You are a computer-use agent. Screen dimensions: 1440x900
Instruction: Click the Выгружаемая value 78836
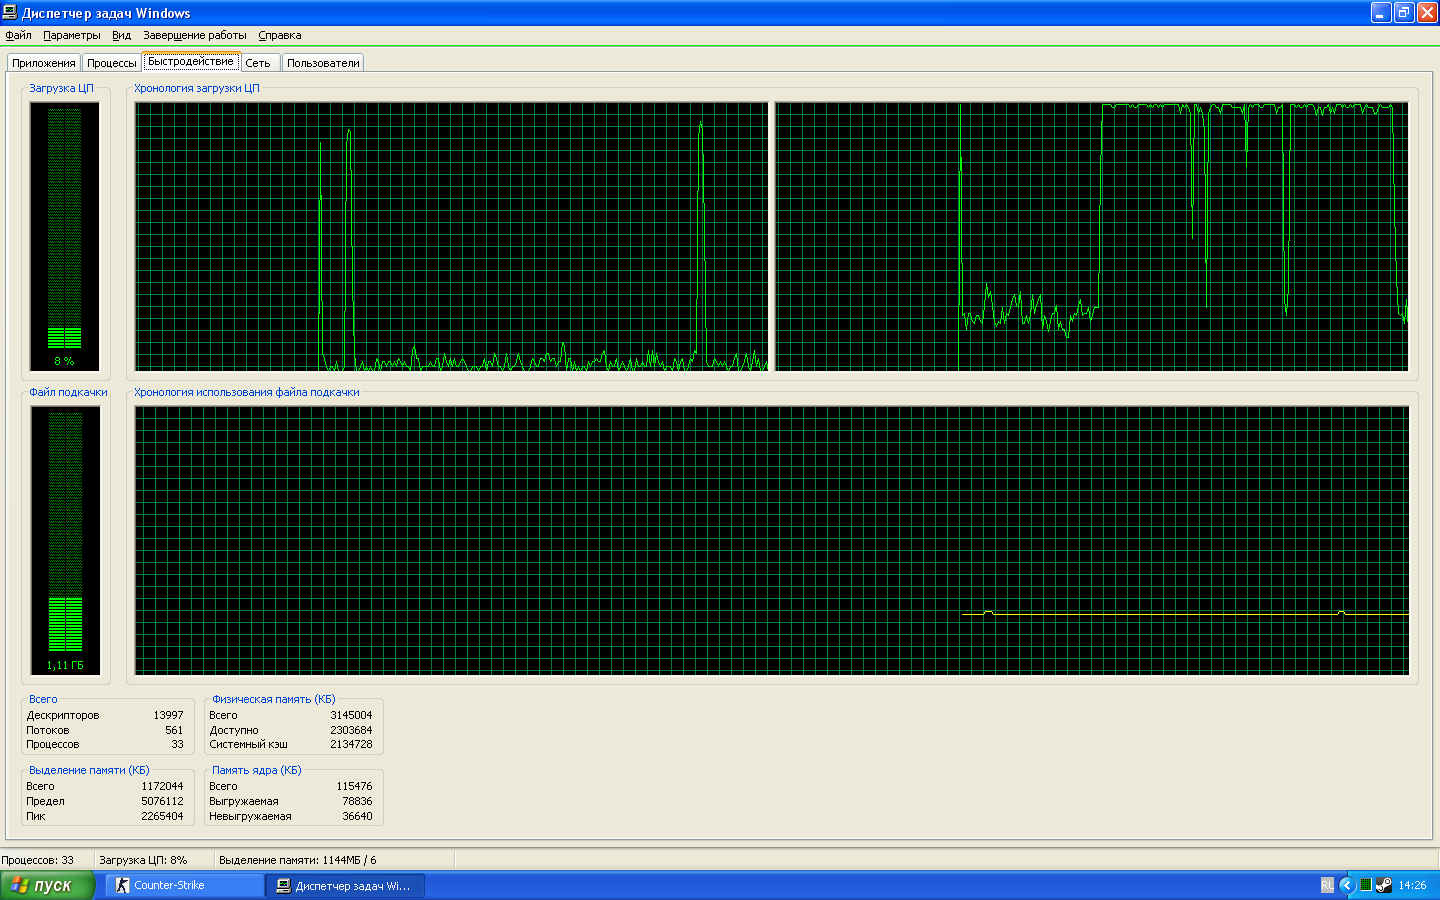pos(357,801)
